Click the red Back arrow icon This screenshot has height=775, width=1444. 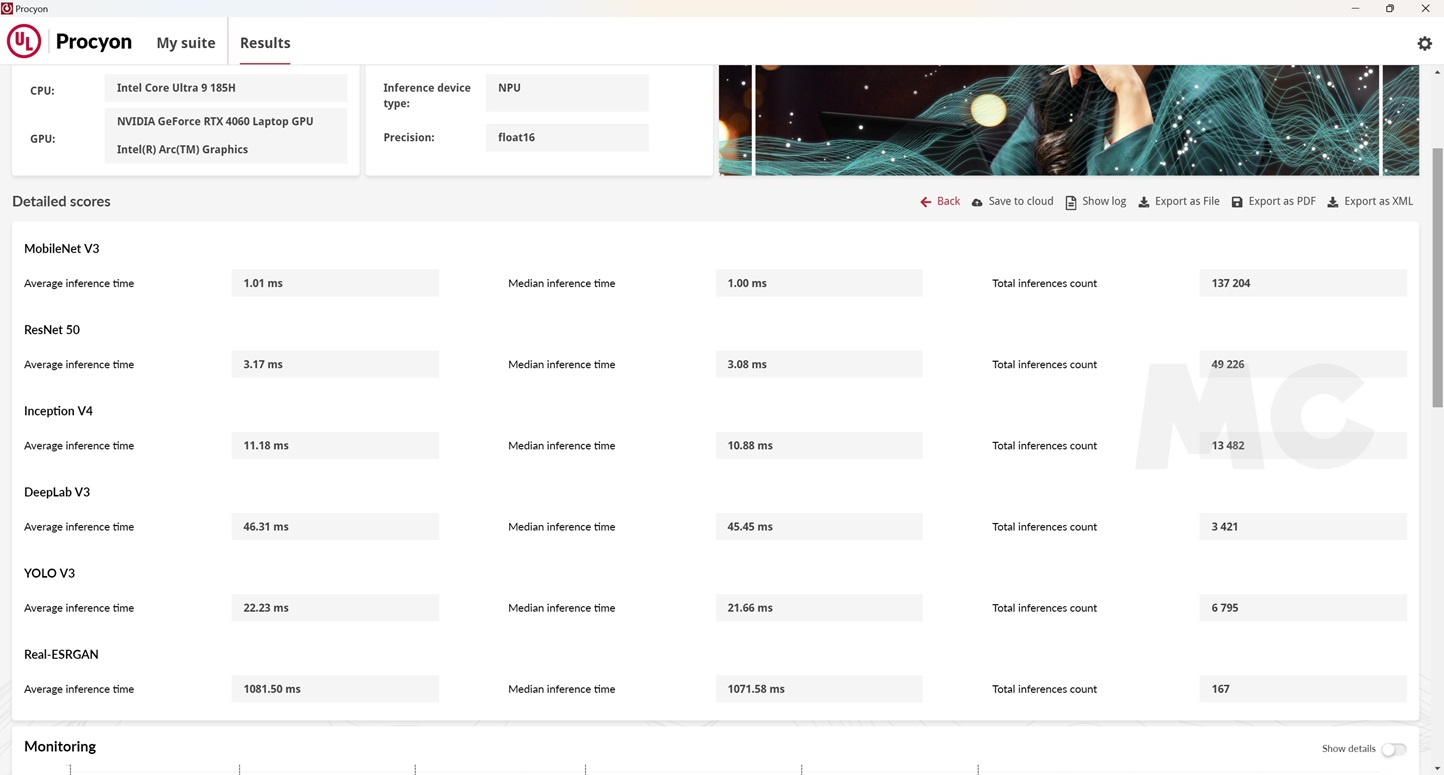(x=925, y=202)
